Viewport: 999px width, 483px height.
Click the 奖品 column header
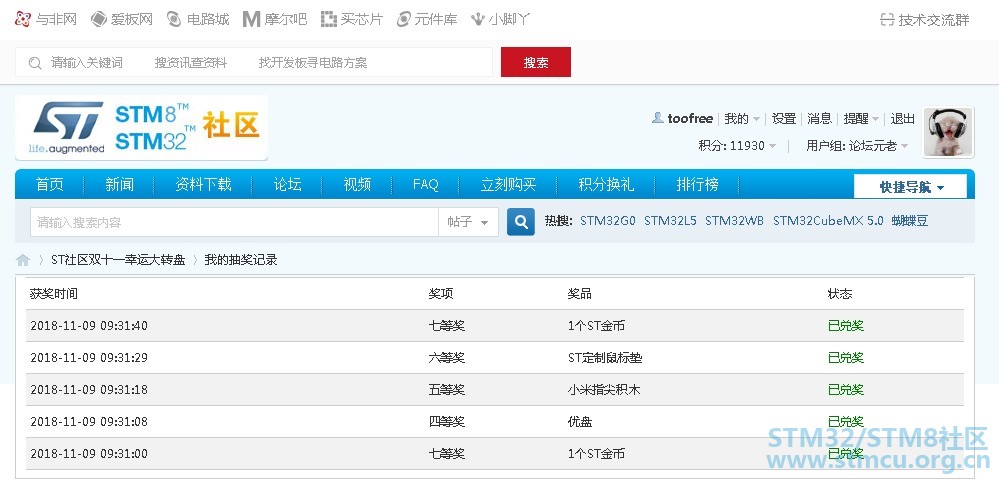click(580, 294)
